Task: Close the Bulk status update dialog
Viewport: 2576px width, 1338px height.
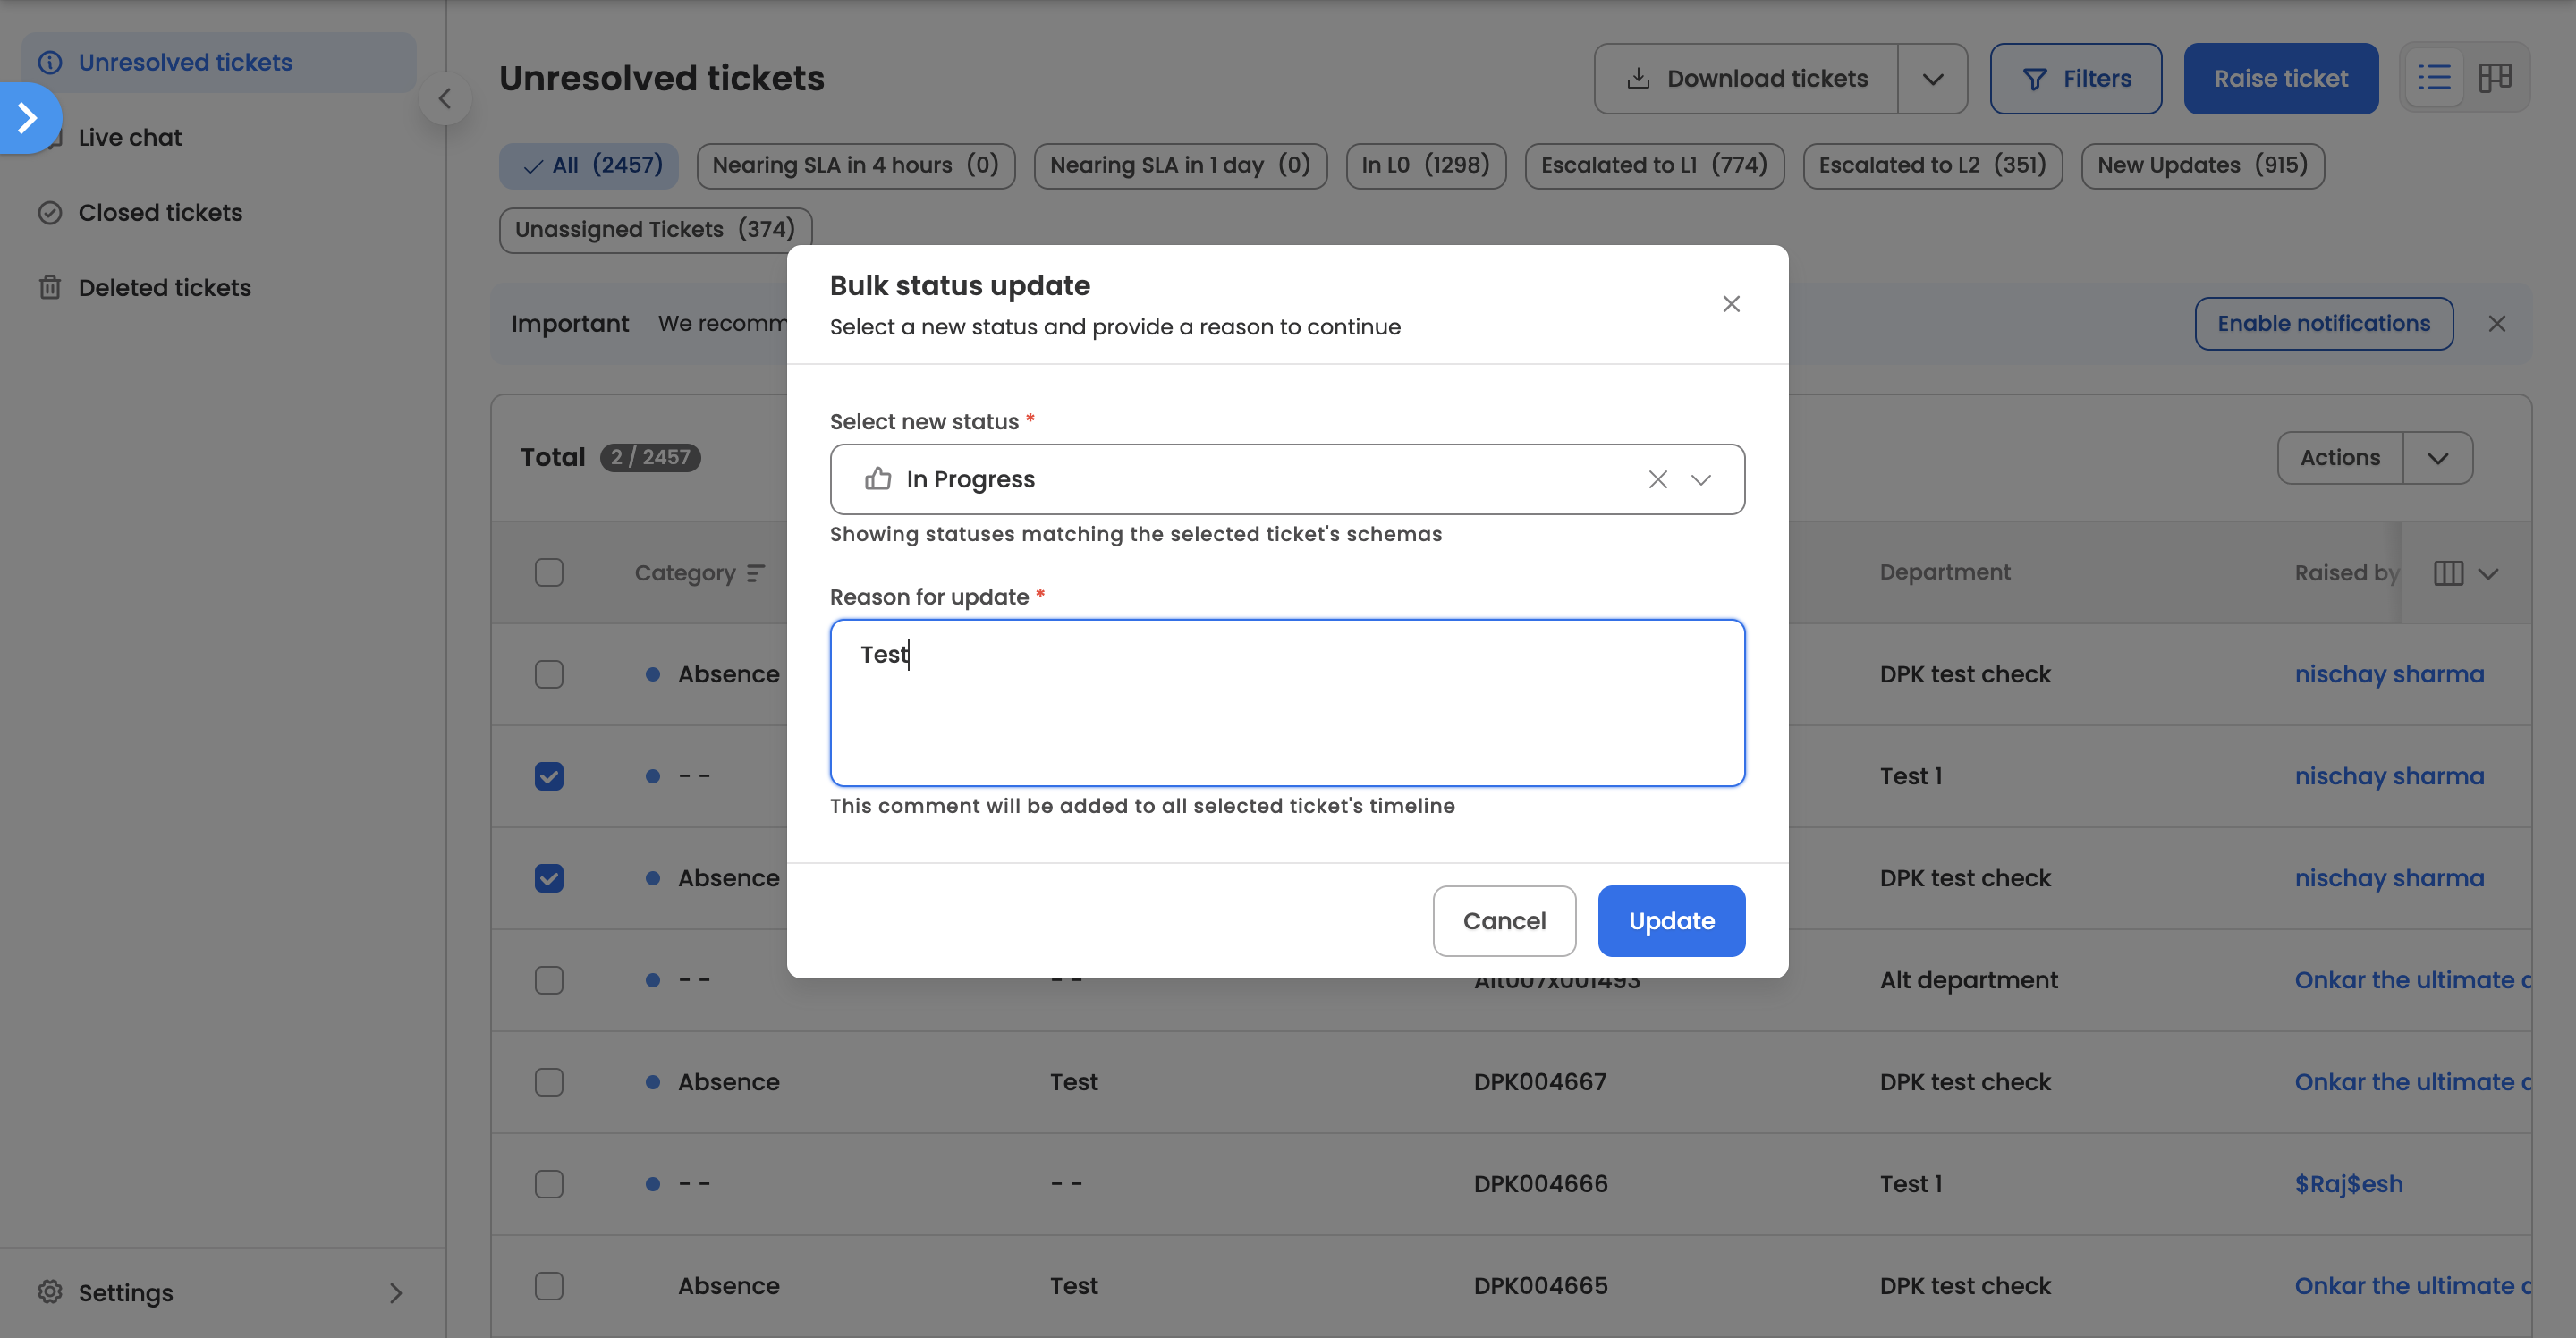Action: click(x=1731, y=304)
